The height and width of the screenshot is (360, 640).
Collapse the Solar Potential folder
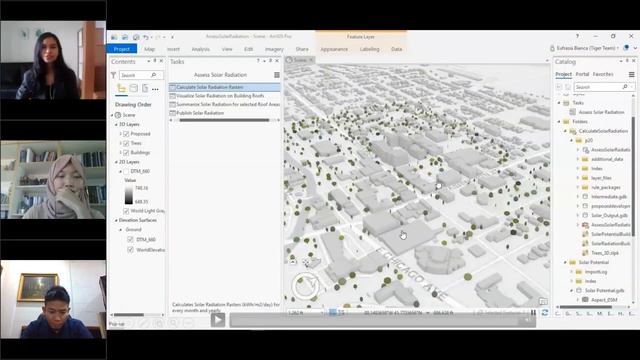click(x=565, y=262)
